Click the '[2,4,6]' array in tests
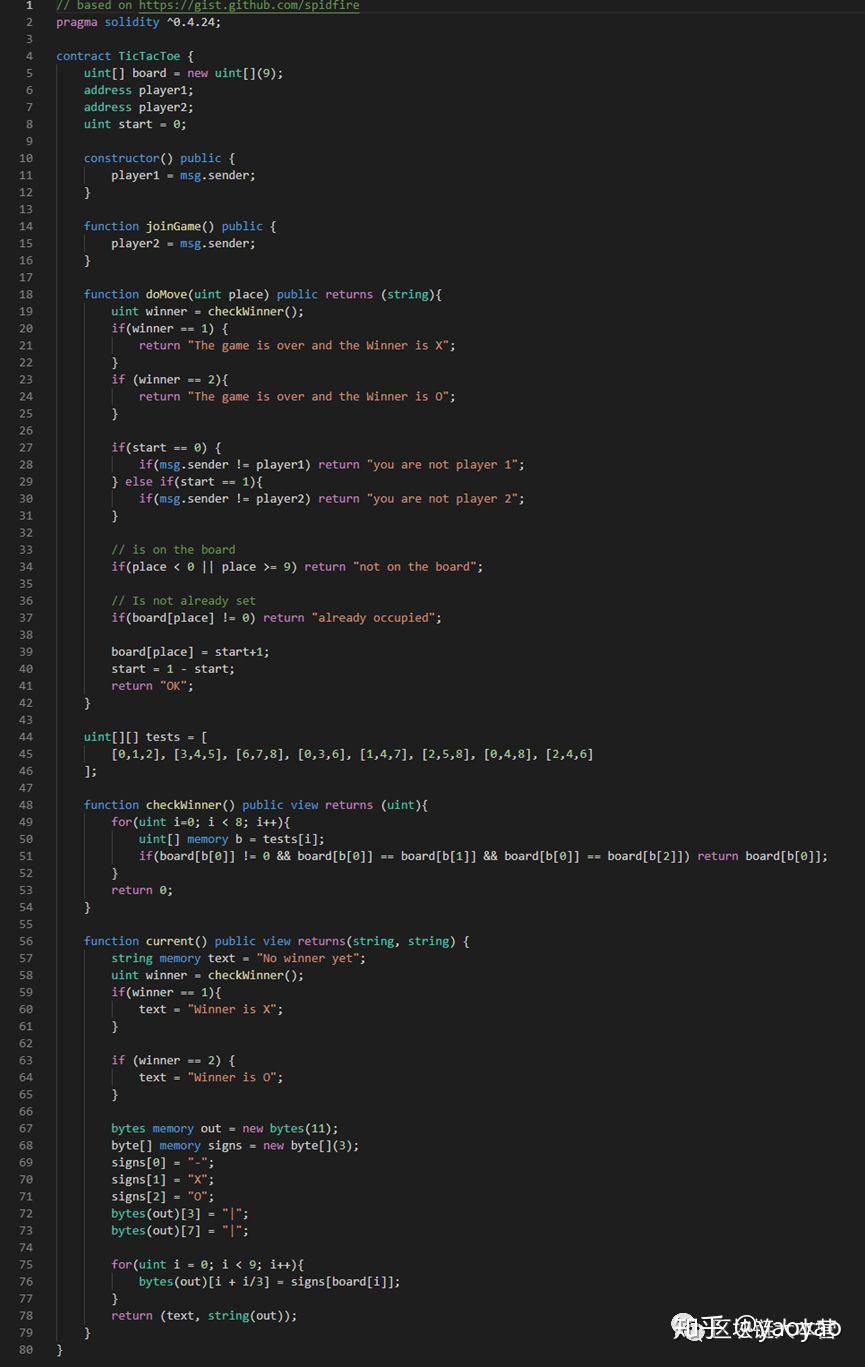The image size is (865, 1367). coord(570,754)
